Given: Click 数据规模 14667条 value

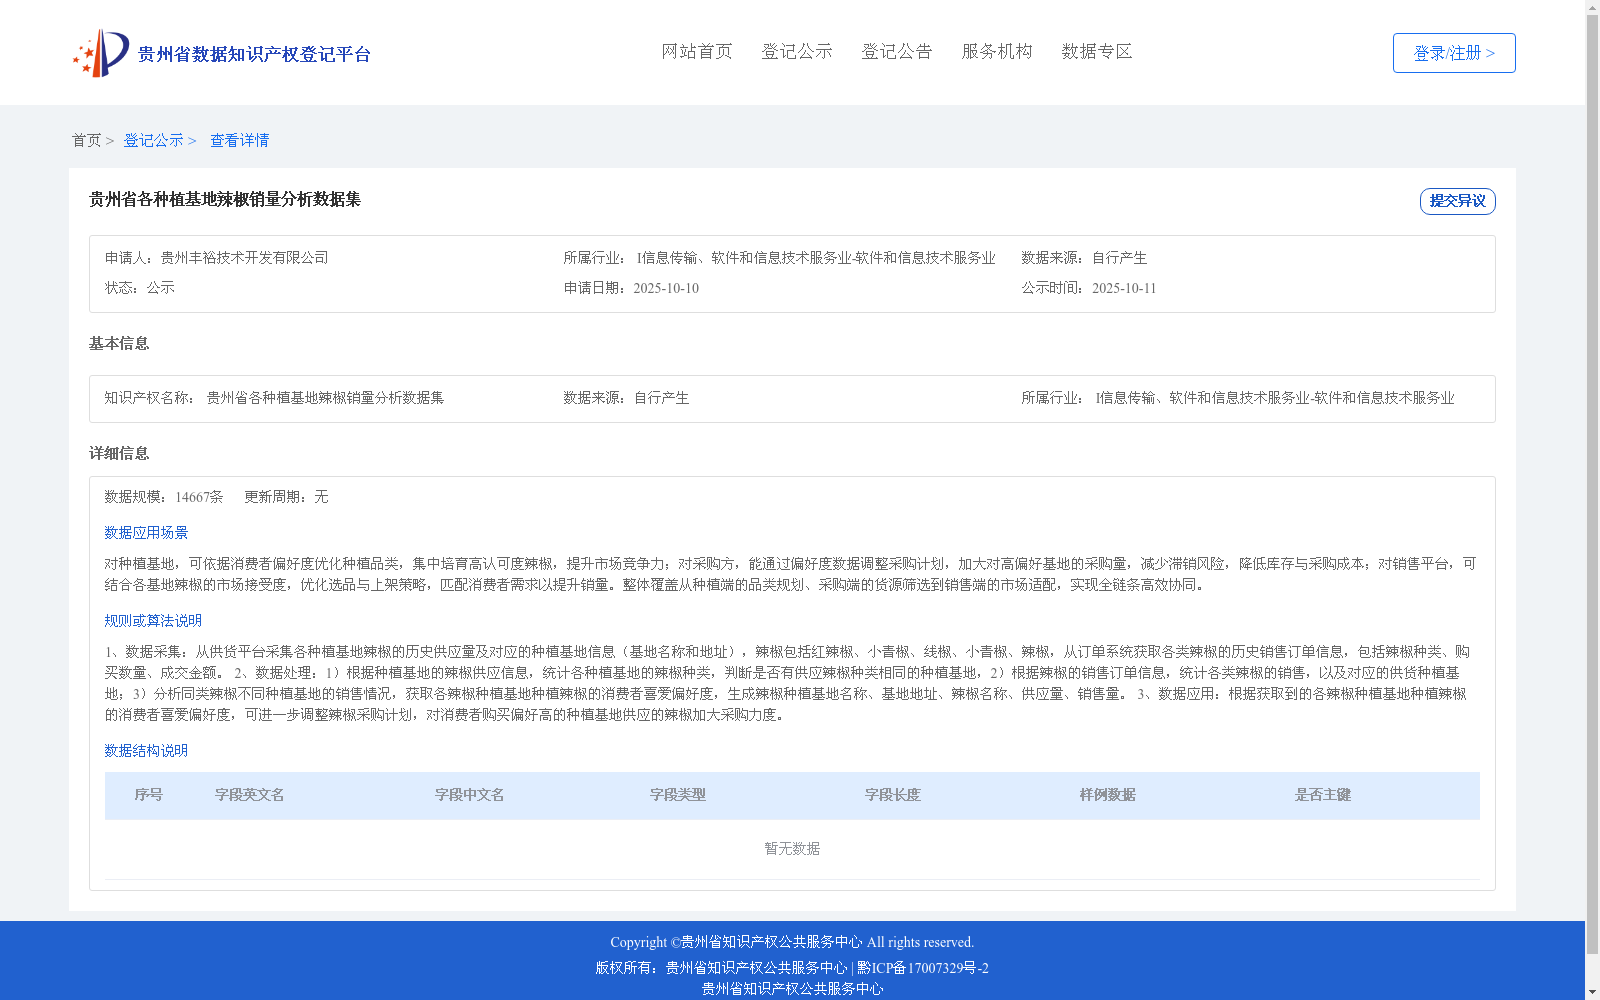Looking at the screenshot, I should click(199, 497).
